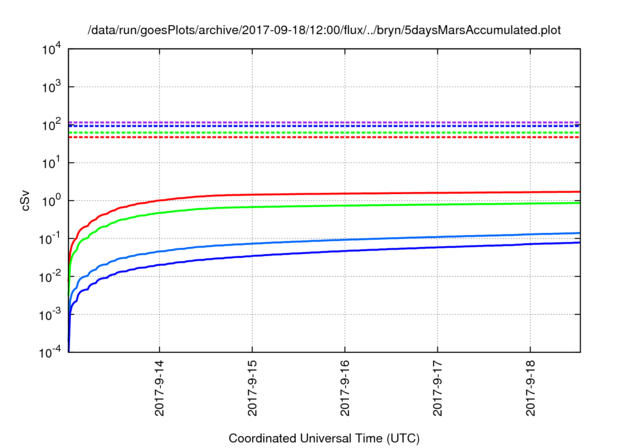Screen dimensions: 640x448
Task: Click the 10^0 y-axis tick label
Action: pyautogui.click(x=52, y=201)
